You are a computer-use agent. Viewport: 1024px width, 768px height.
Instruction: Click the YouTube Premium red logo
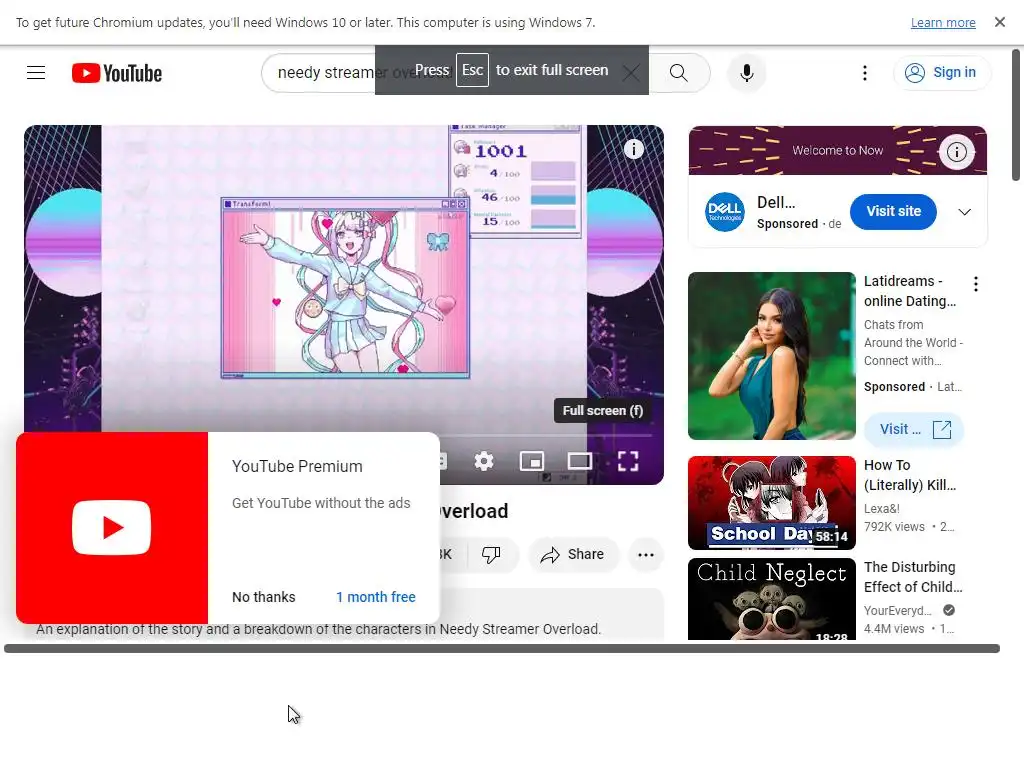click(112, 528)
